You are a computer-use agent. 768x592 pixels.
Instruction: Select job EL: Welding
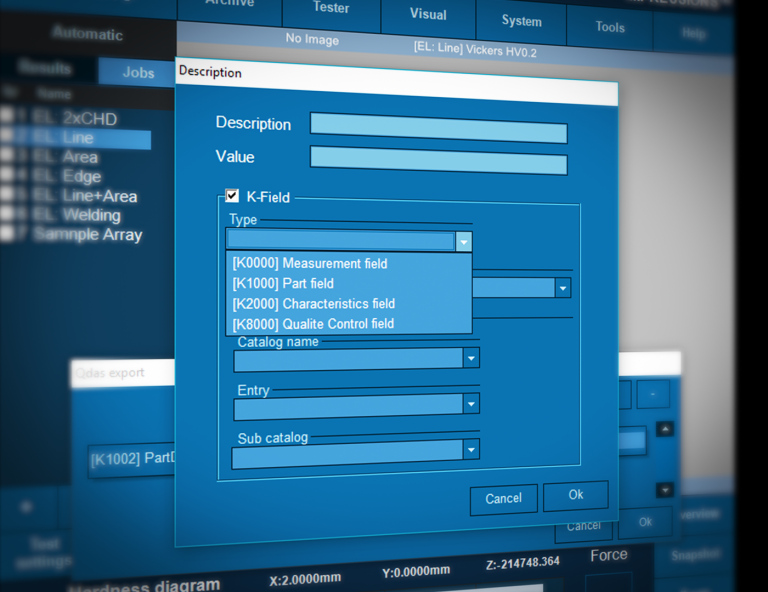[x=76, y=215]
